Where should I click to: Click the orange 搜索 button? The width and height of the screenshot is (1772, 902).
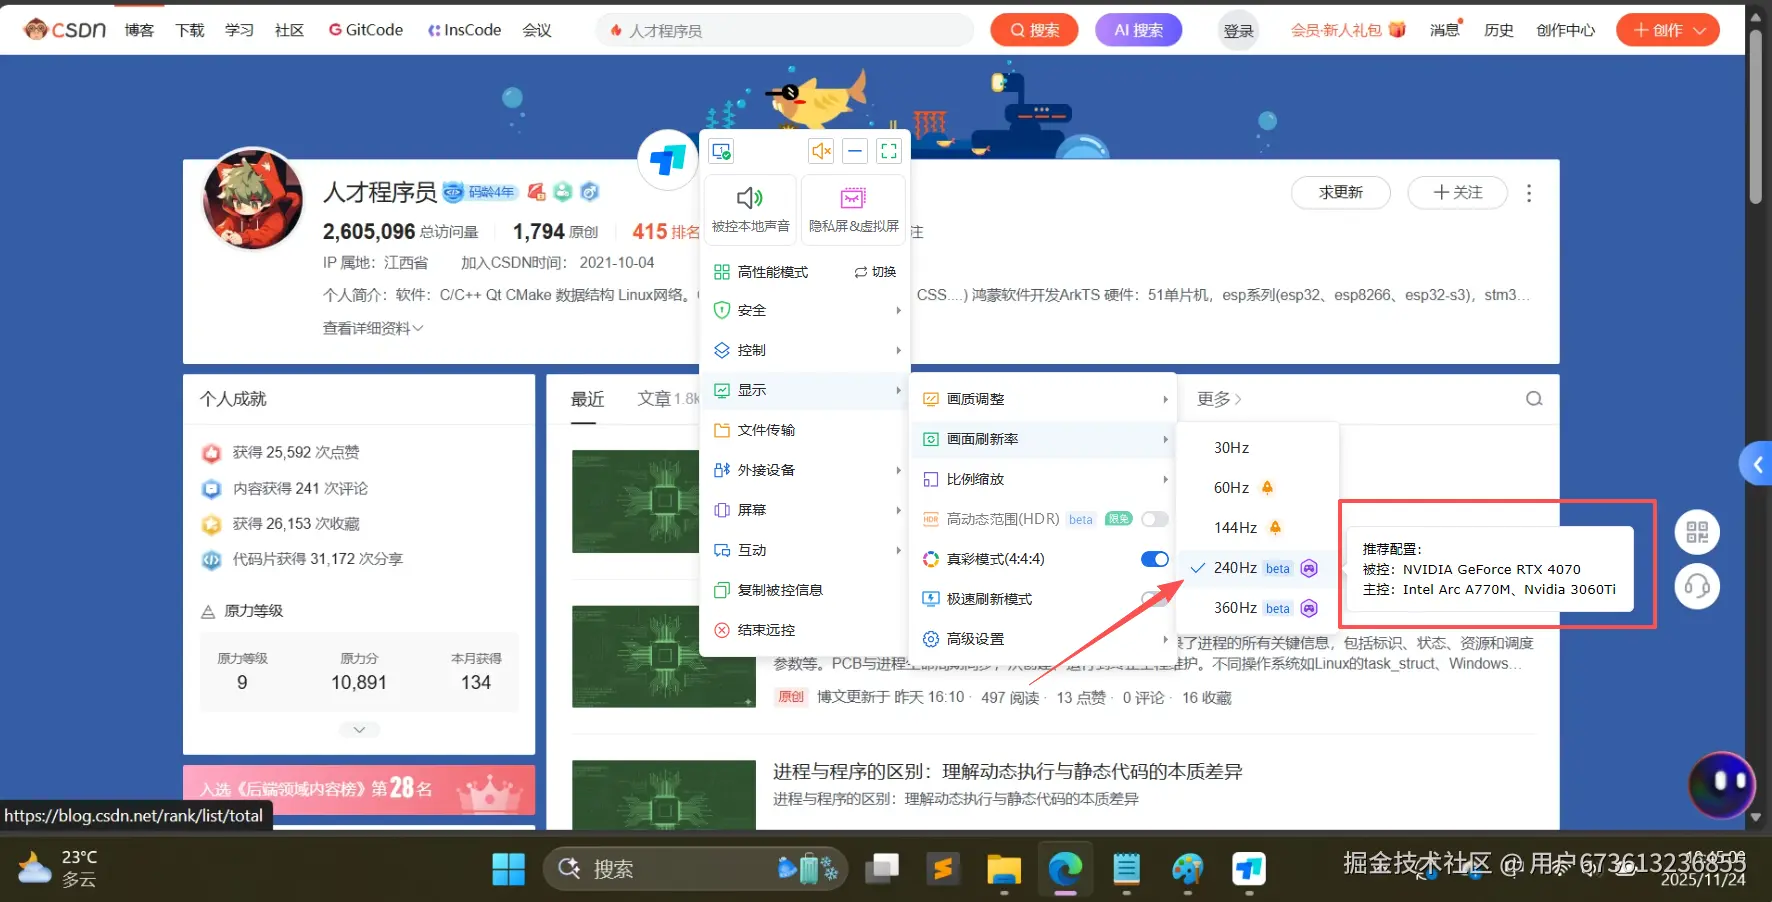(x=1034, y=30)
